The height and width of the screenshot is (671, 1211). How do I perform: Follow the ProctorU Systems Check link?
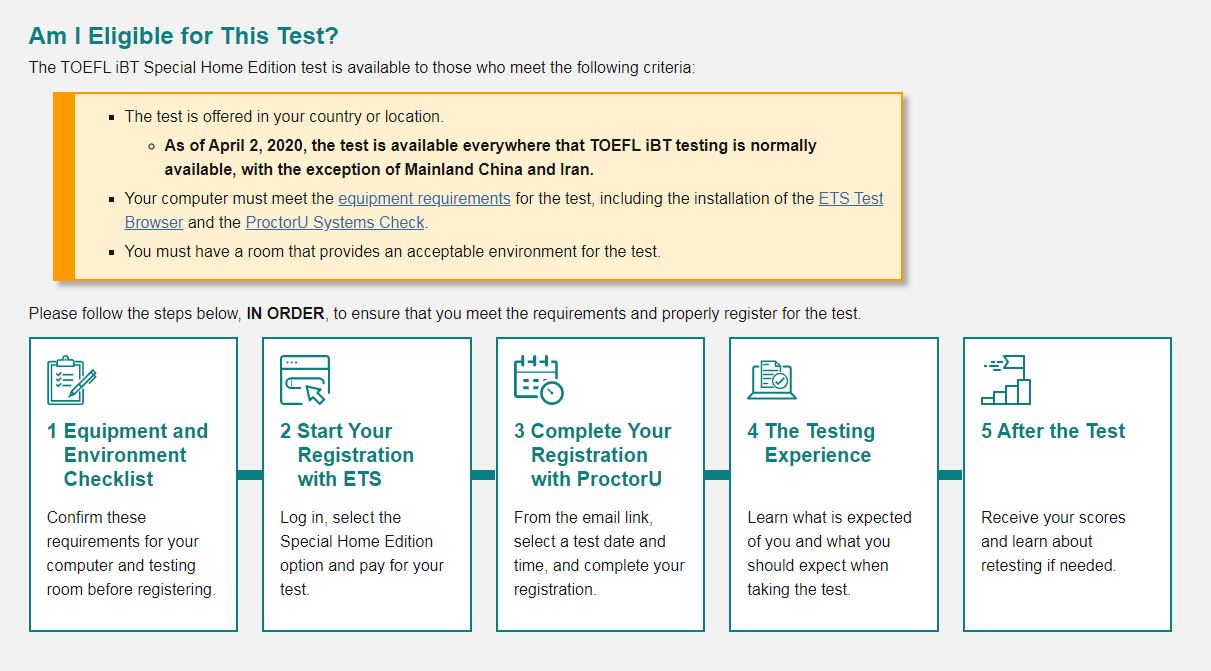click(x=335, y=222)
